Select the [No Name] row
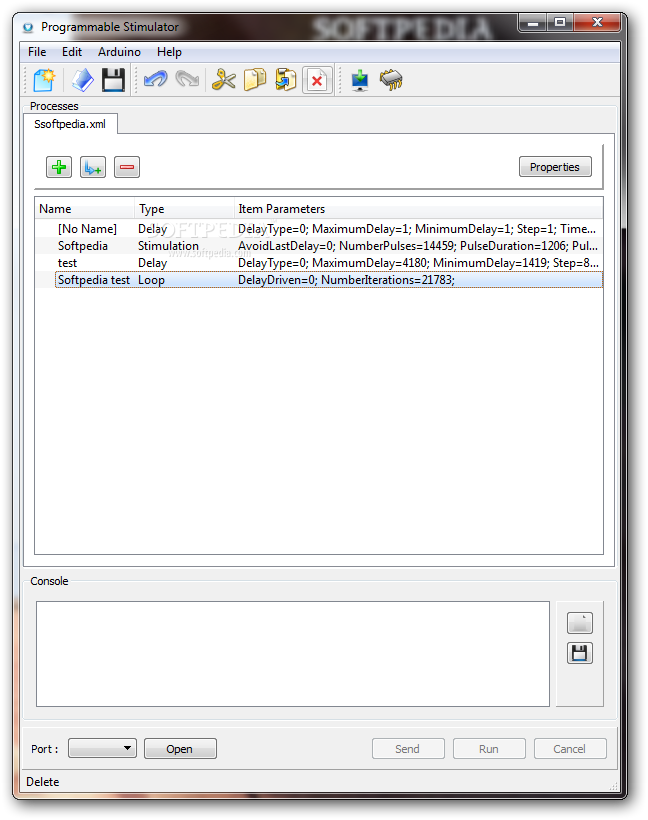 (x=319, y=229)
